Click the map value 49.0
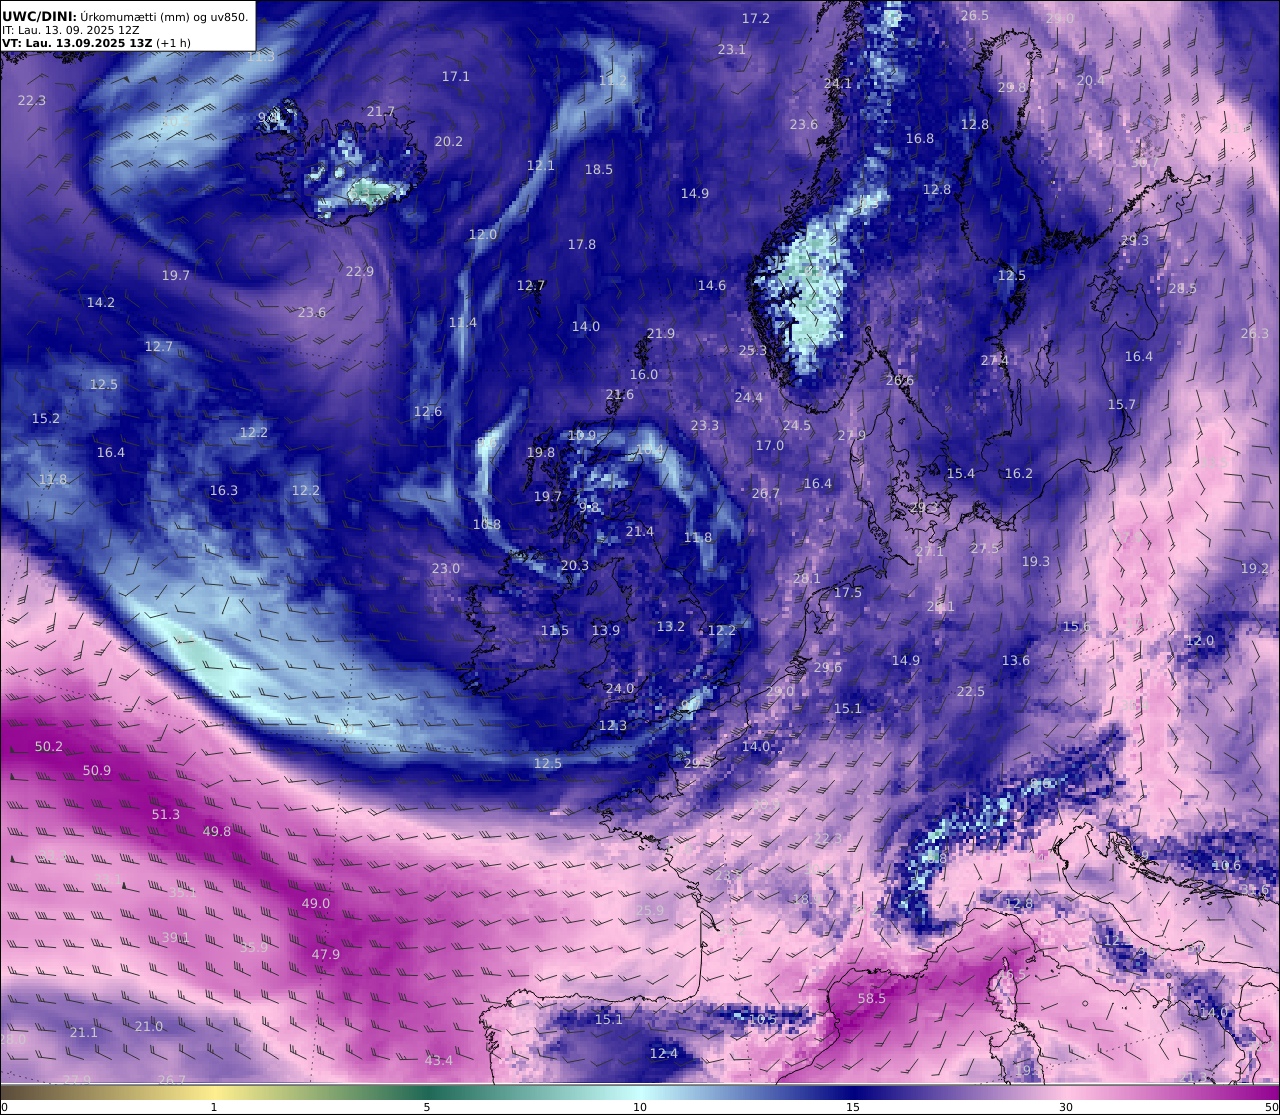The image size is (1280, 1115). [316, 903]
